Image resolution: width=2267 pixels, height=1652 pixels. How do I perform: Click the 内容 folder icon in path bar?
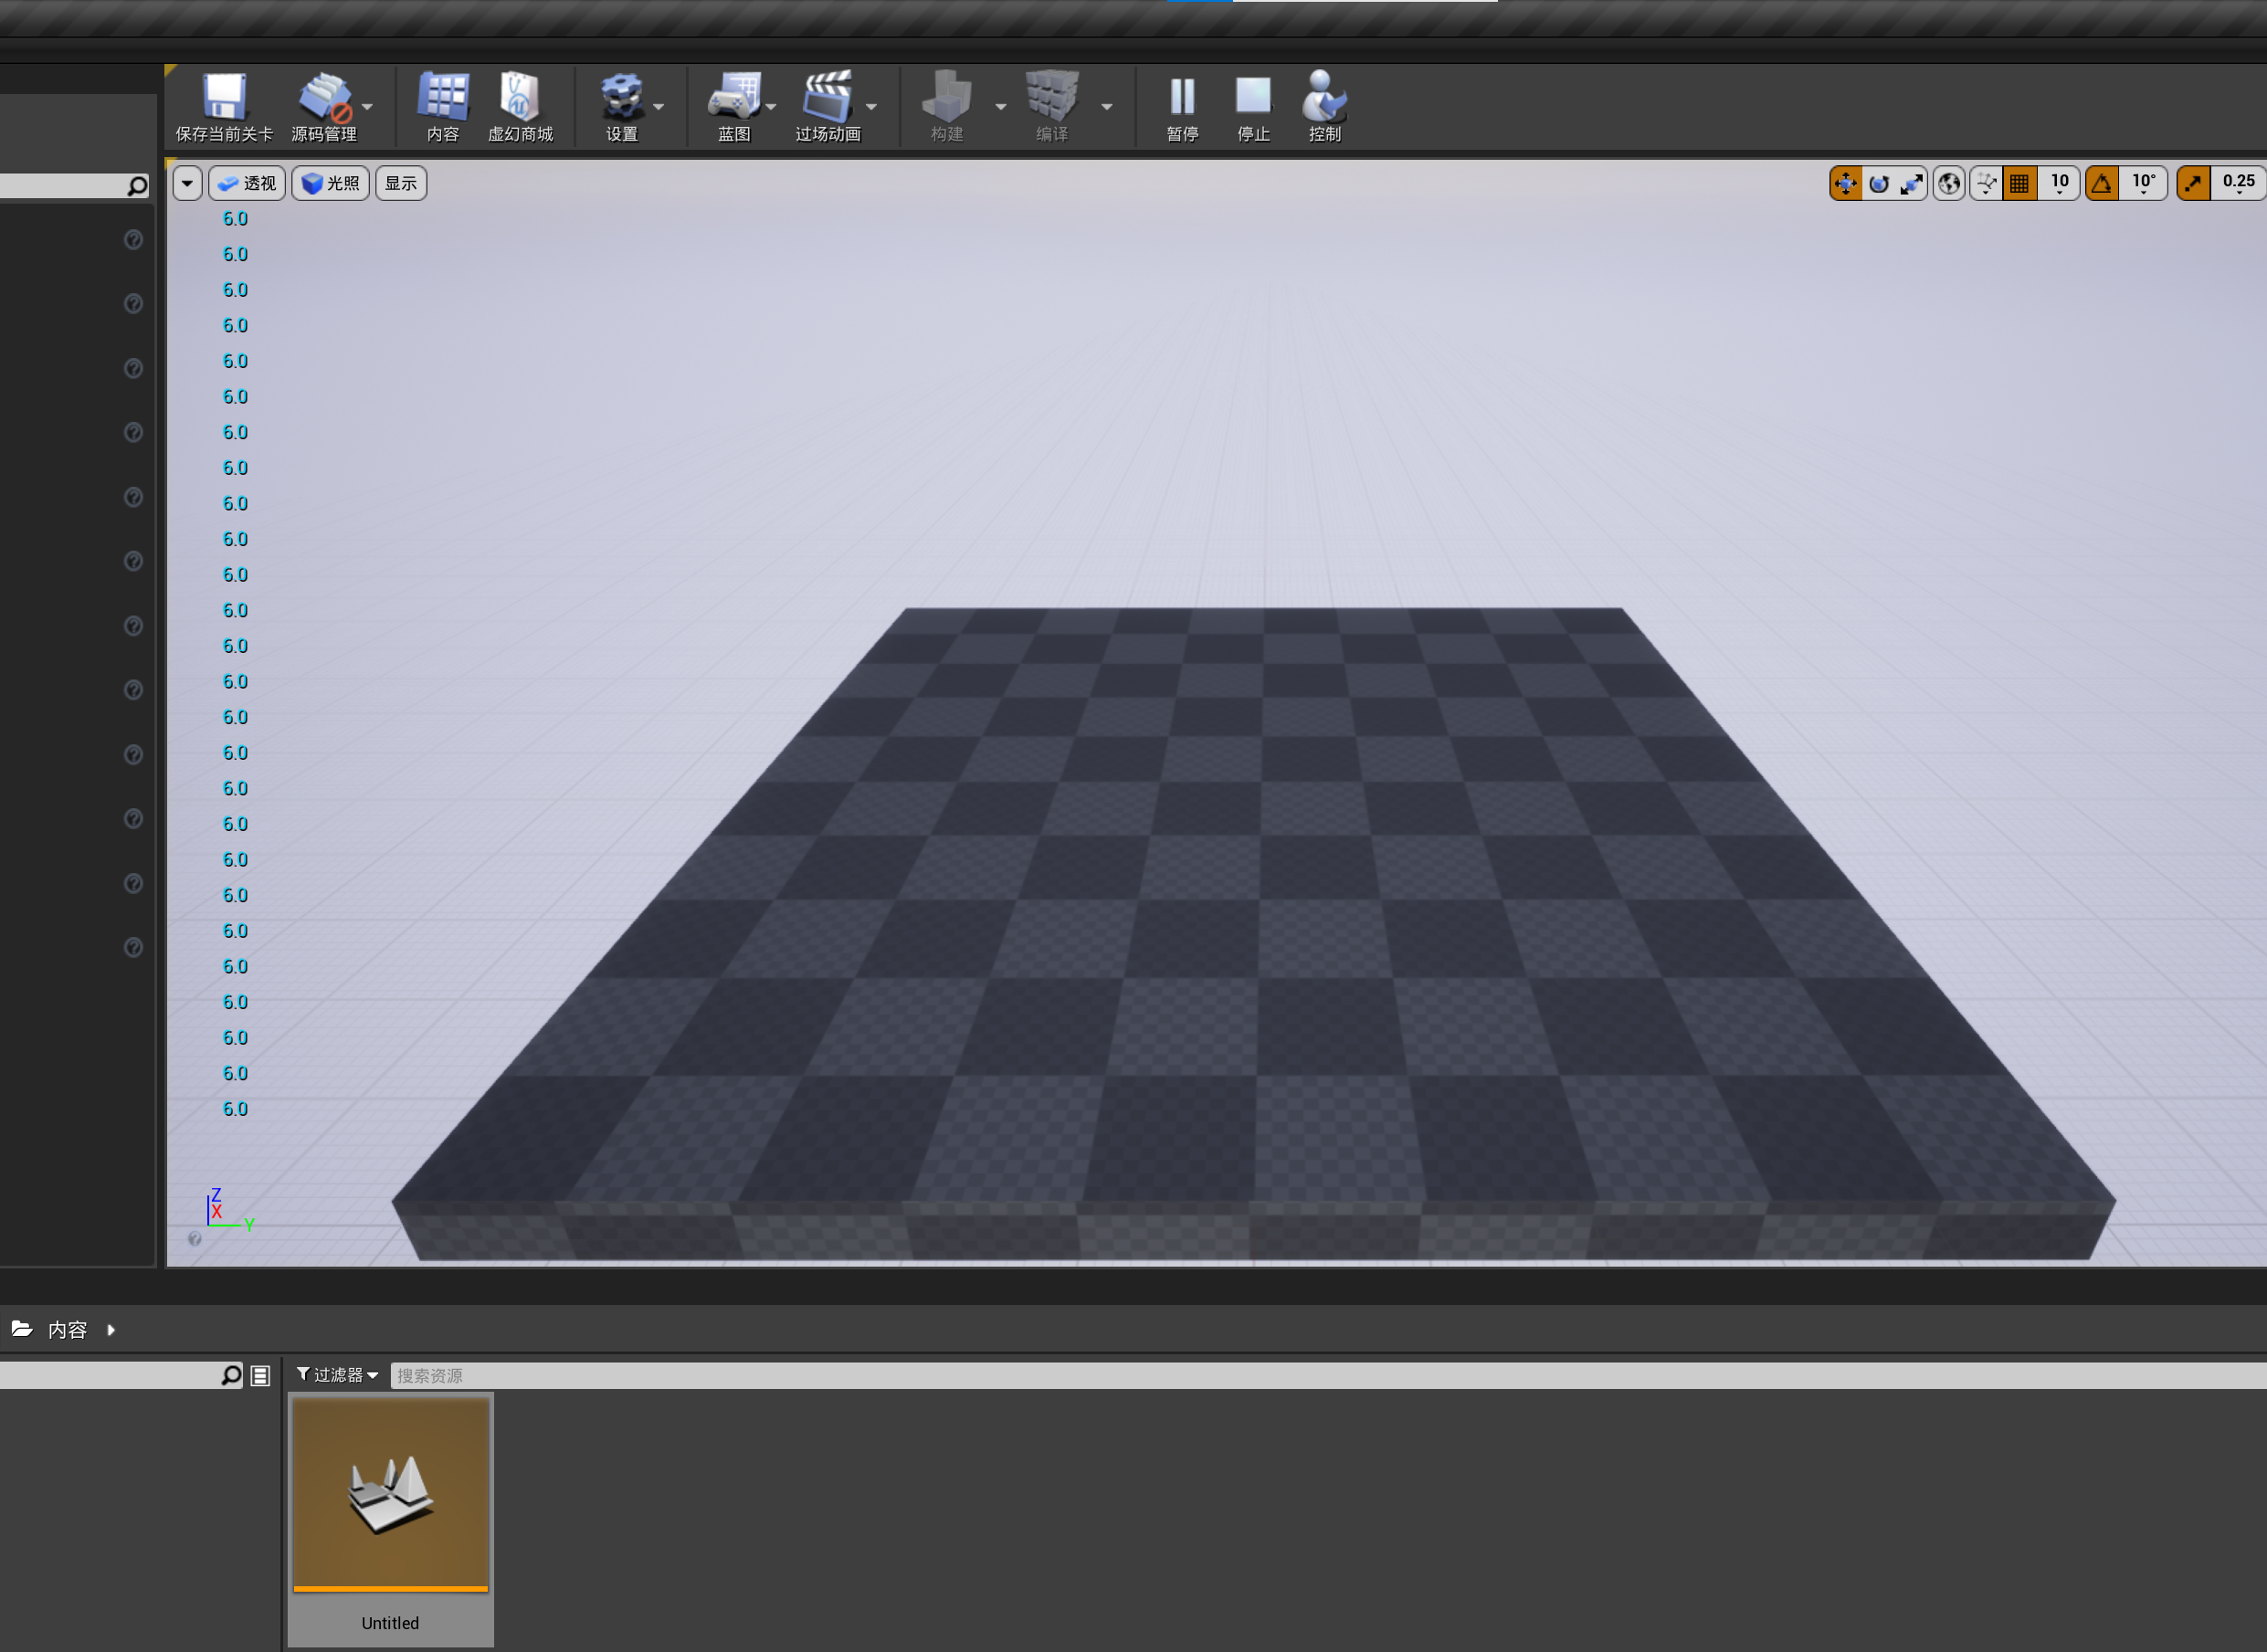pos(22,1329)
